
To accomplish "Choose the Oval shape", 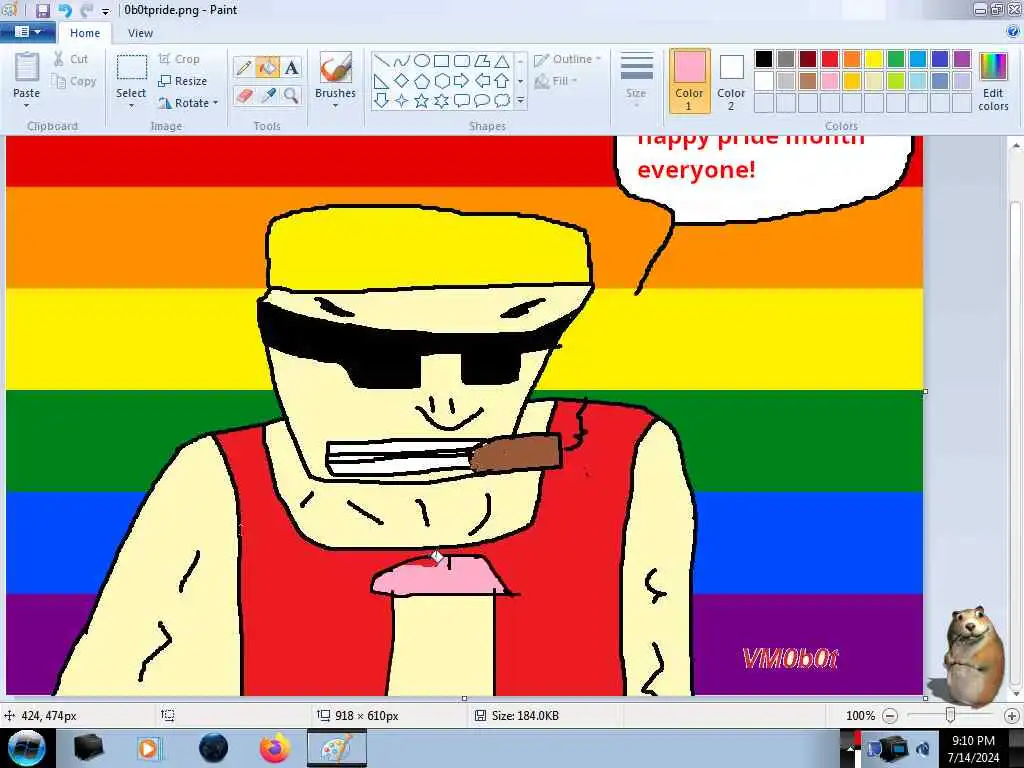I will (x=422, y=61).
